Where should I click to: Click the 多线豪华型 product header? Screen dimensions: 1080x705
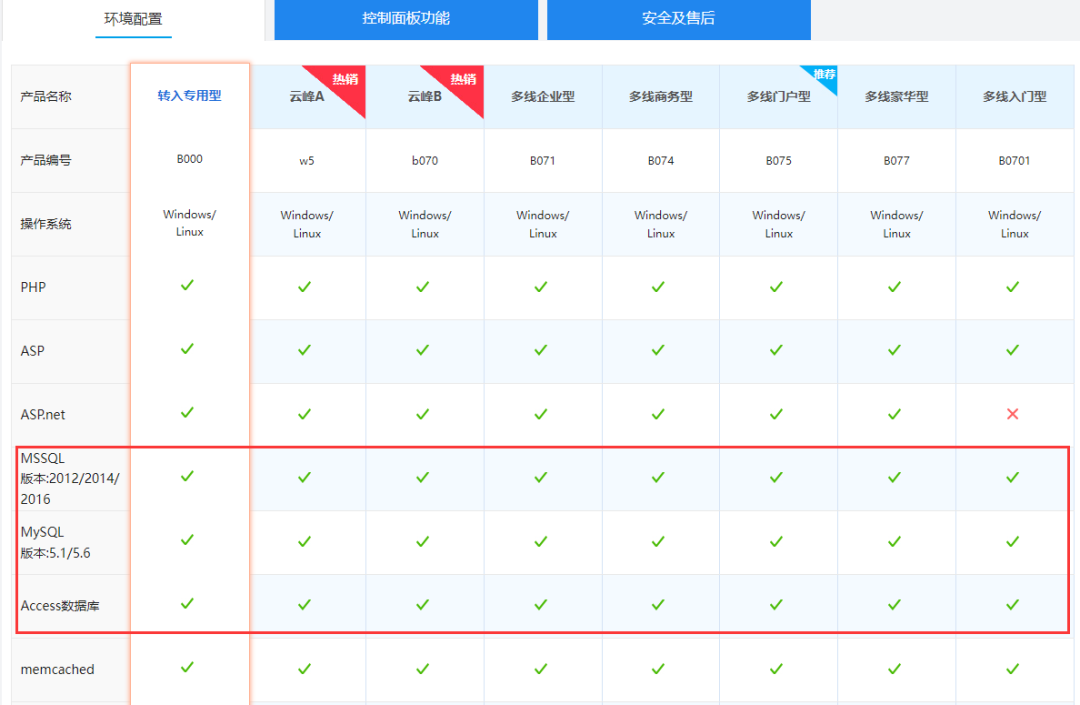click(x=896, y=97)
